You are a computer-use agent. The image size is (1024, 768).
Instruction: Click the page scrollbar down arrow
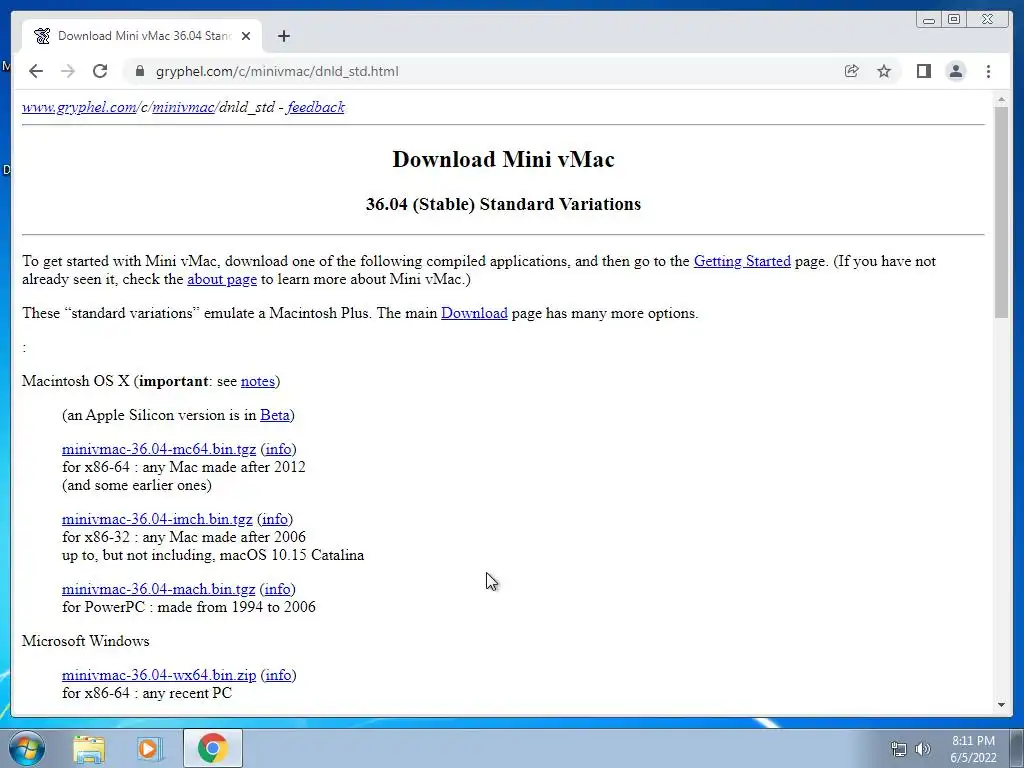coord(1001,705)
